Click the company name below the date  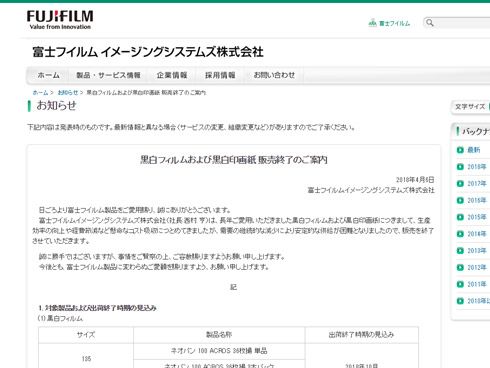pyautogui.click(x=371, y=190)
